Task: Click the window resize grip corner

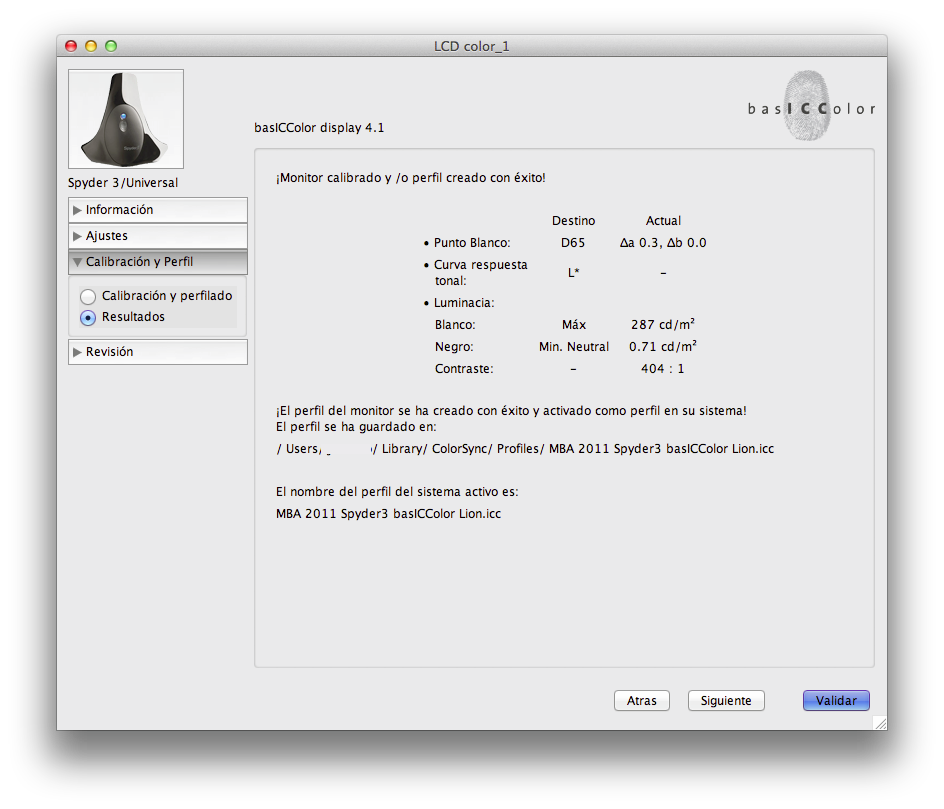Action: (880, 723)
